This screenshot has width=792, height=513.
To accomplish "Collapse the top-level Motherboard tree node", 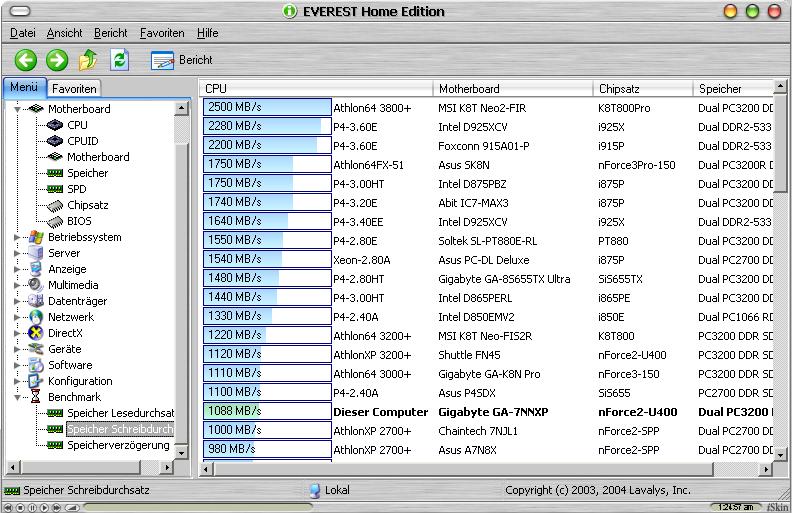I will [18, 109].
